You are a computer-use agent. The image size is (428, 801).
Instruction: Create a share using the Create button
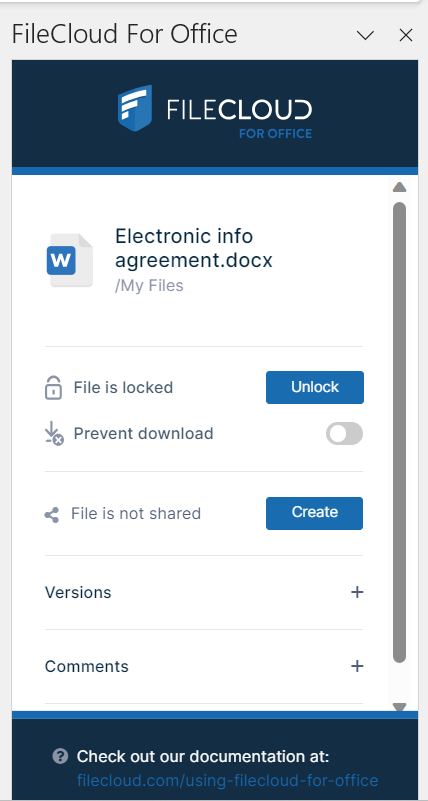(x=315, y=513)
